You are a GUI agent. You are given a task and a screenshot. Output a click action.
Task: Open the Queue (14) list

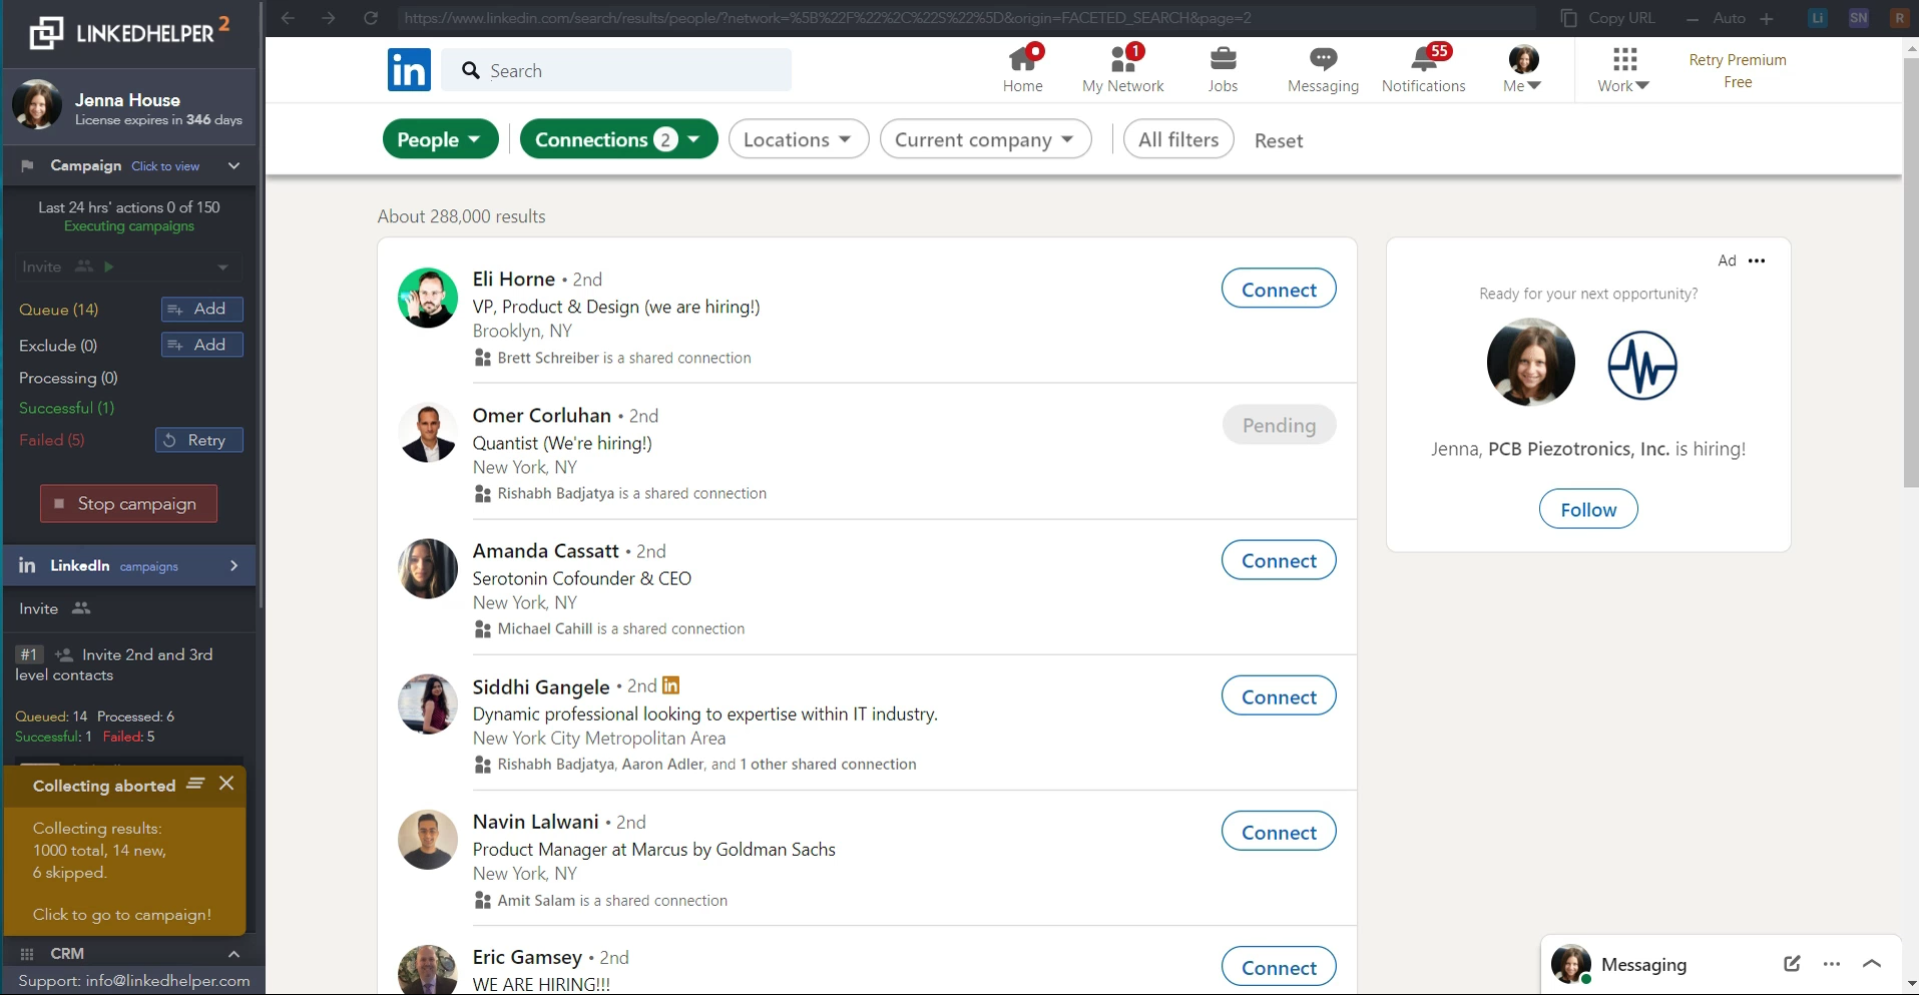[x=58, y=310]
